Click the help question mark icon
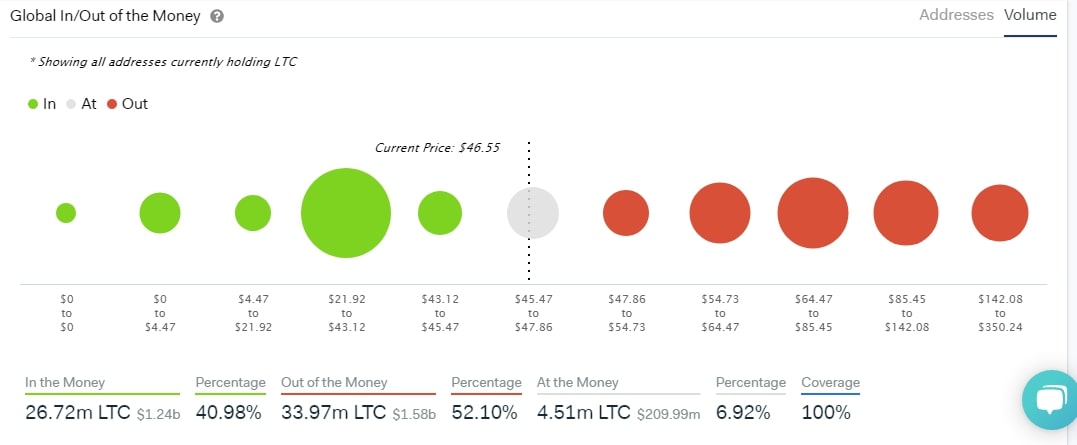Screen dimensions: 1077x445 point(218,16)
